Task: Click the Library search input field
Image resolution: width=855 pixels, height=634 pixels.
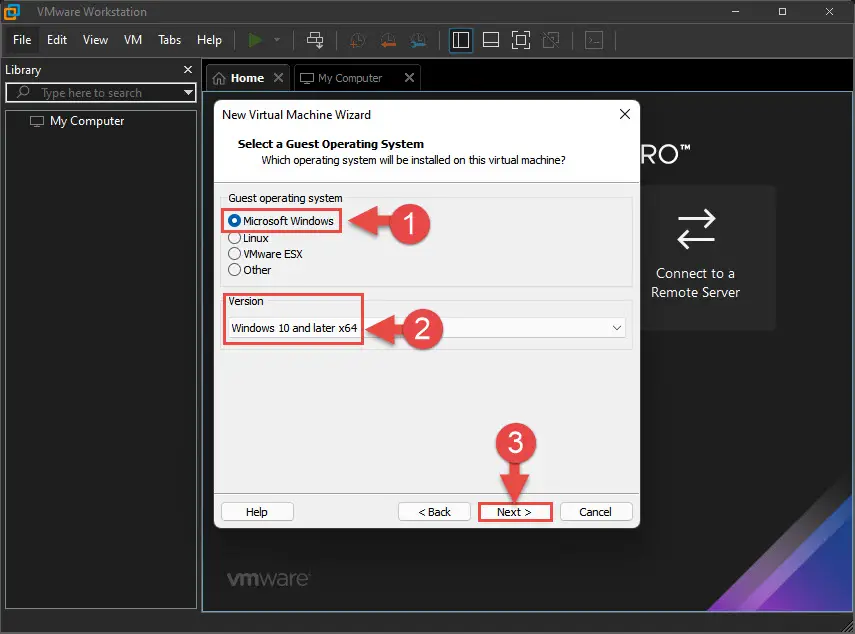Action: [101, 93]
